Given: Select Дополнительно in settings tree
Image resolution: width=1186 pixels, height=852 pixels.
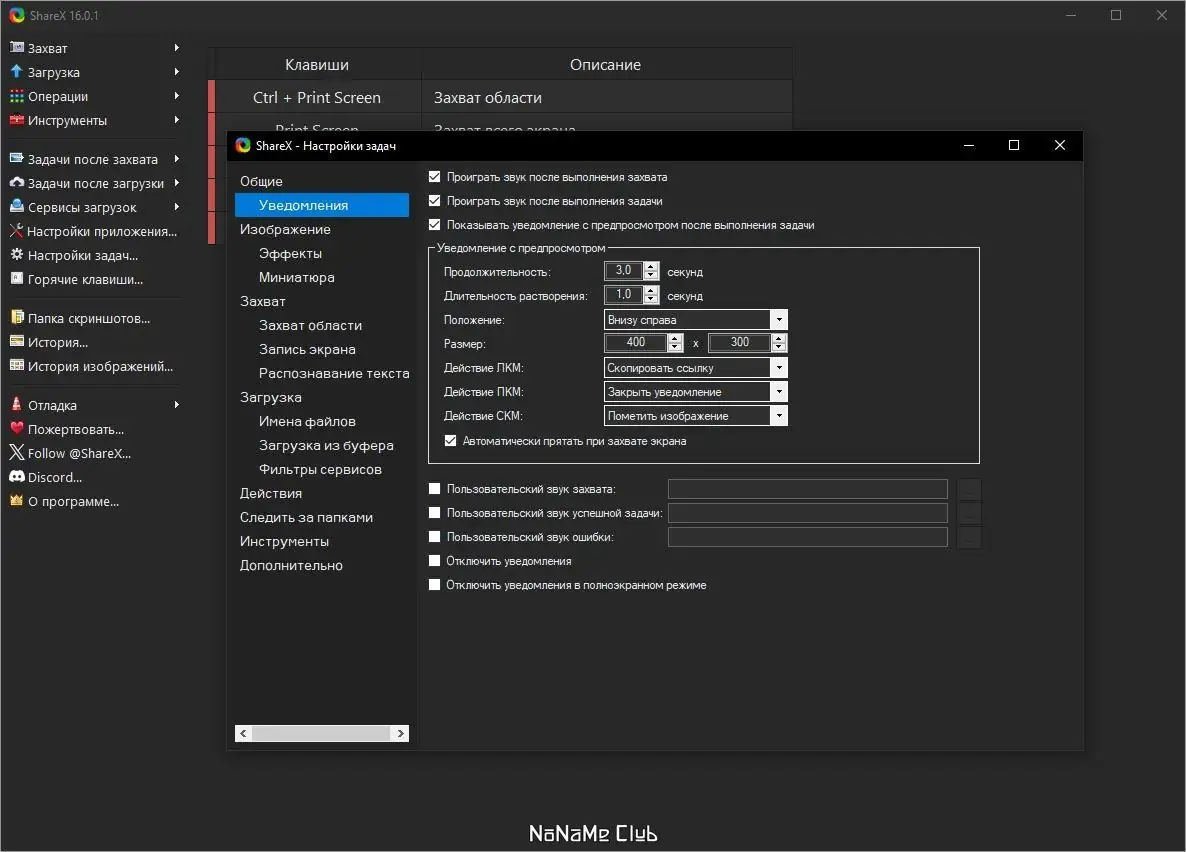Looking at the screenshot, I should [x=291, y=565].
